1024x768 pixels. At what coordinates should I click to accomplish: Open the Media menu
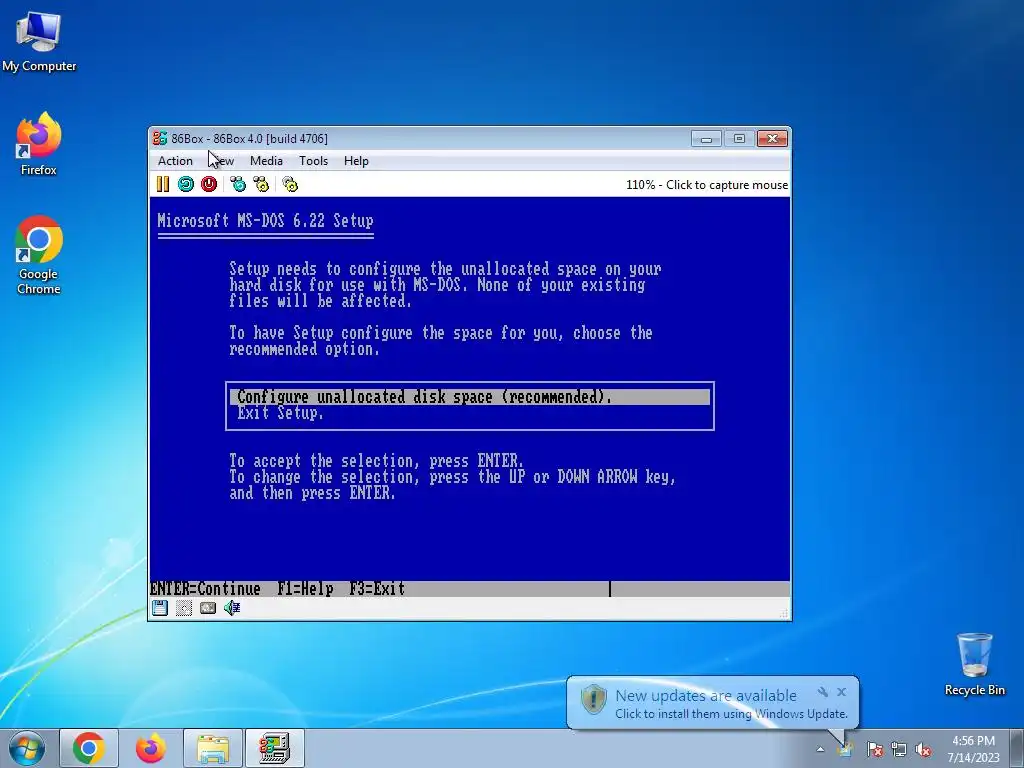(266, 161)
